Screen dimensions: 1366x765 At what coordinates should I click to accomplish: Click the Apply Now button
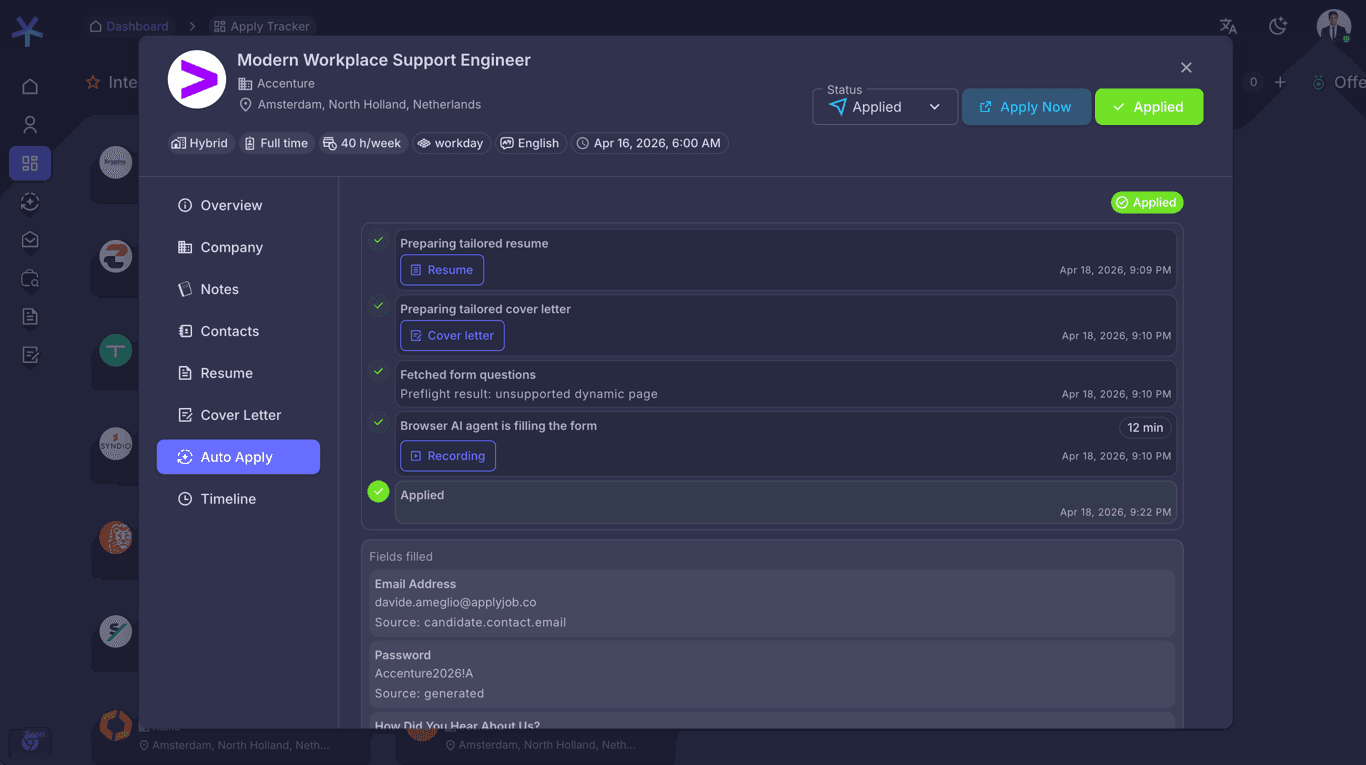click(1026, 107)
